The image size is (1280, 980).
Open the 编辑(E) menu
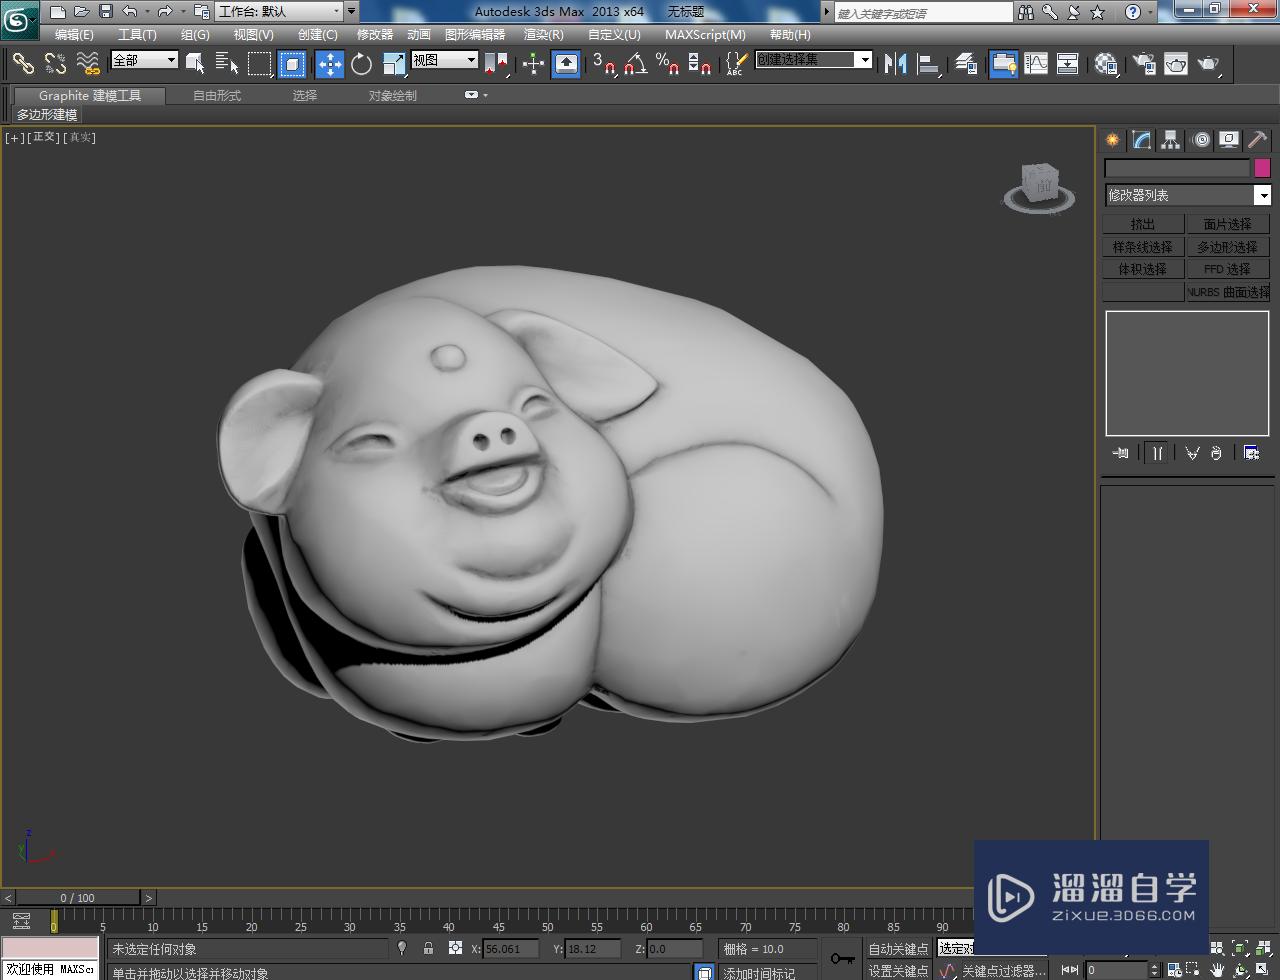(74, 34)
